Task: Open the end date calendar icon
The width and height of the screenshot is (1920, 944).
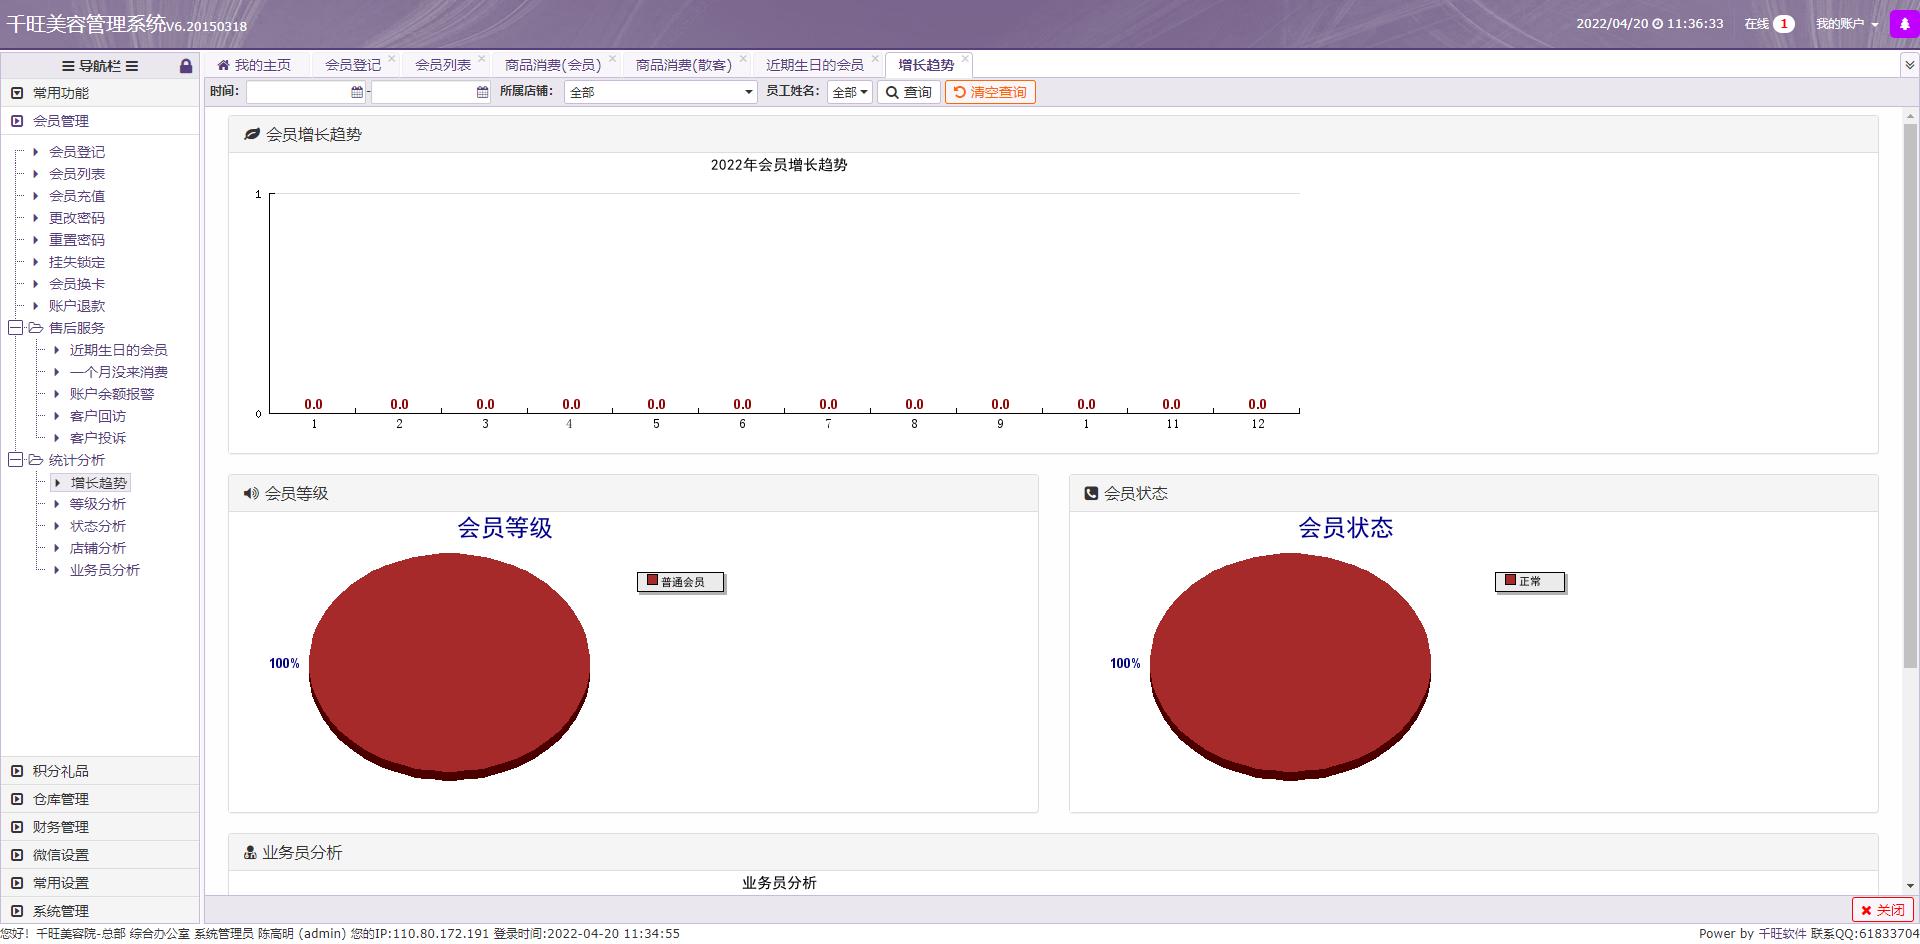Action: coord(482,92)
